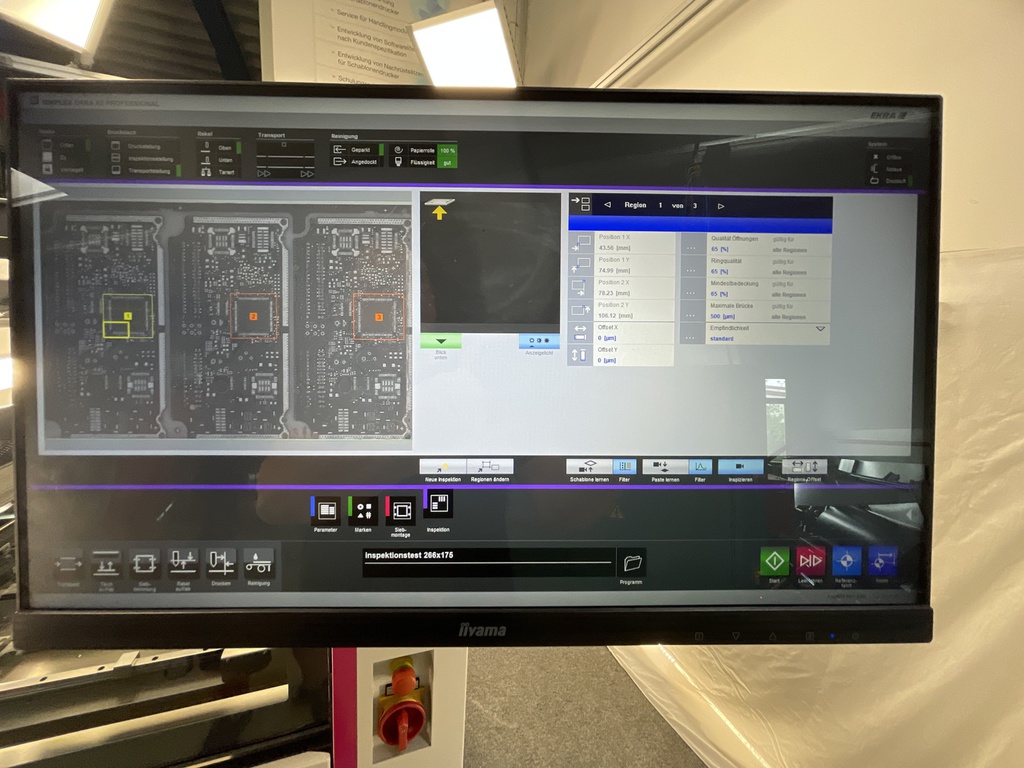Click the red Leerfahren icon
This screenshot has width=1024, height=768.
click(810, 561)
